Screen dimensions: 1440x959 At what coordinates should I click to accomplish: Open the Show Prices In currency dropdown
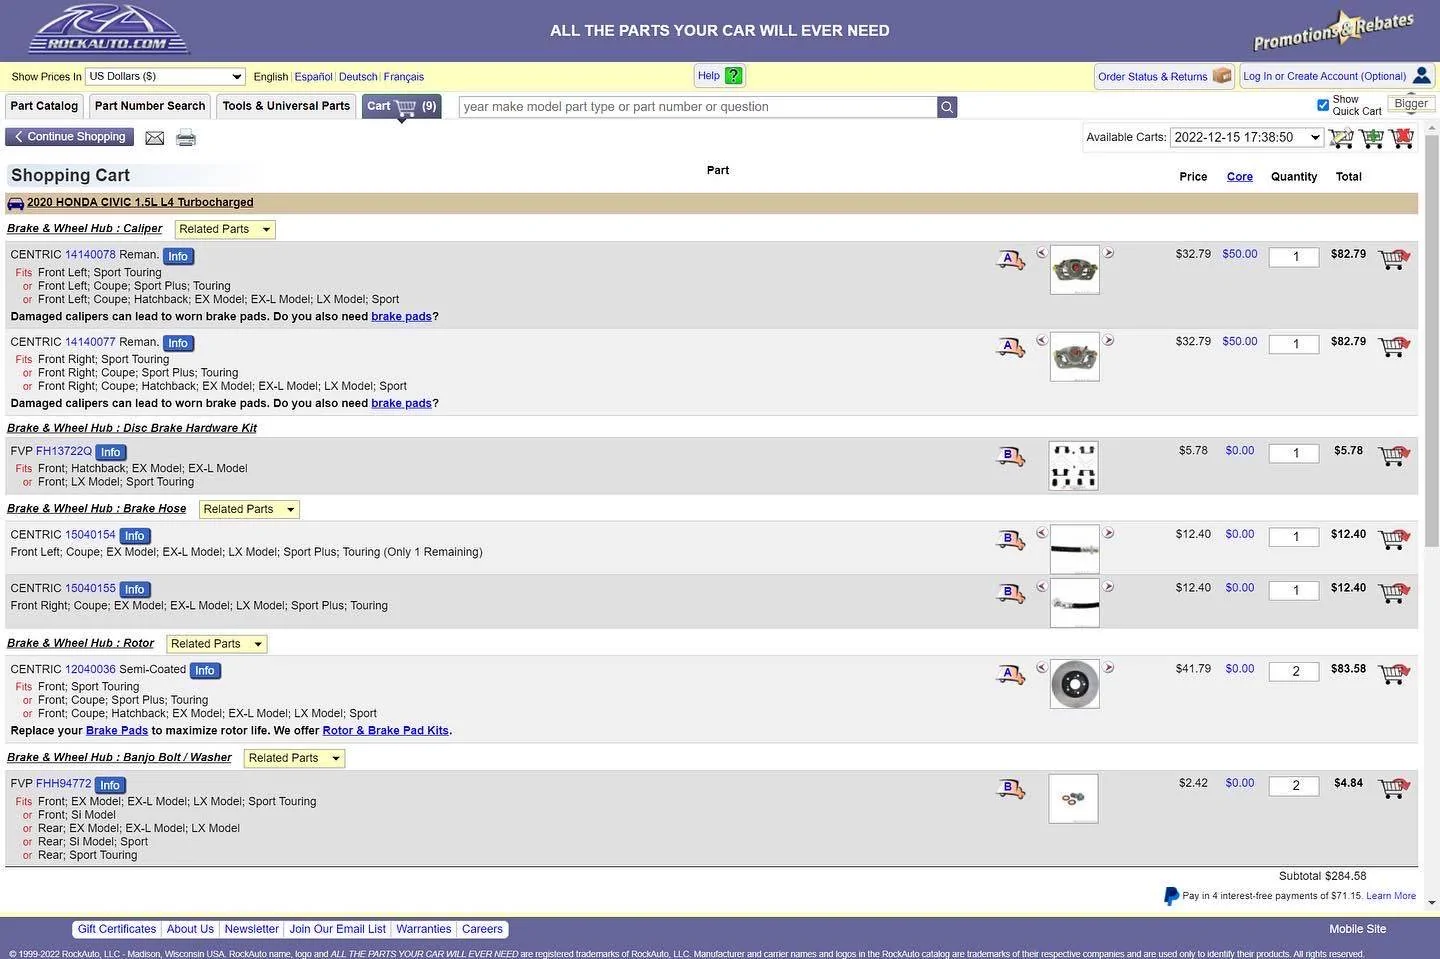tap(165, 76)
